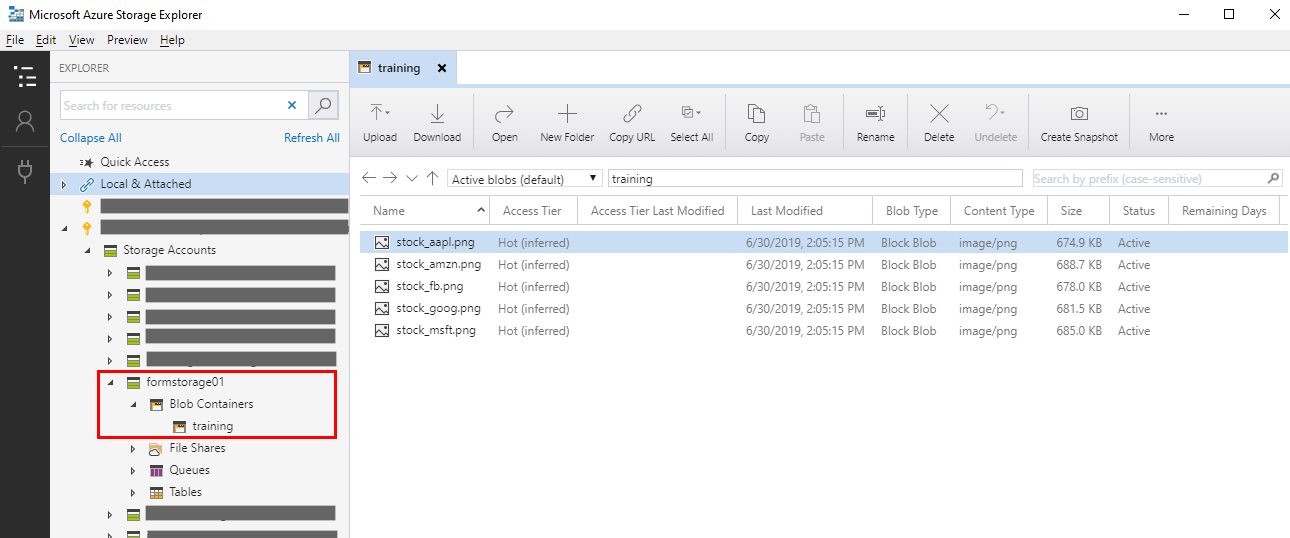1290x538 pixels.
Task: Click Create Snapshot camera button
Action: point(1079,124)
